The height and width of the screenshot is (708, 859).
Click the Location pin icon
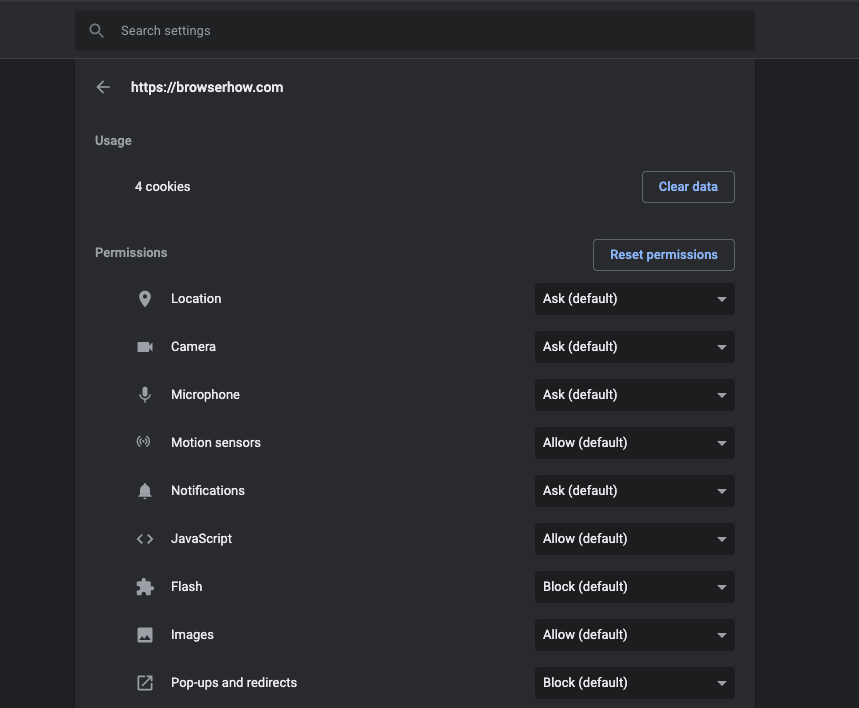[x=145, y=299]
